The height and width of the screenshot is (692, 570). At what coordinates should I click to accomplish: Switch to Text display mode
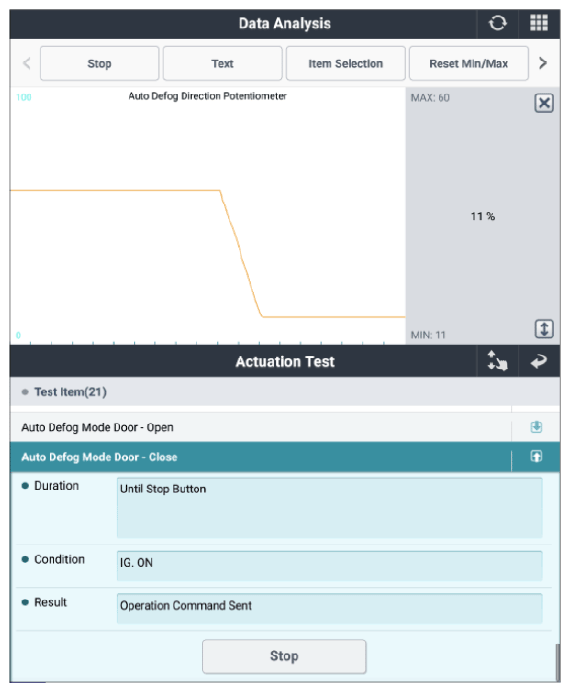222,64
